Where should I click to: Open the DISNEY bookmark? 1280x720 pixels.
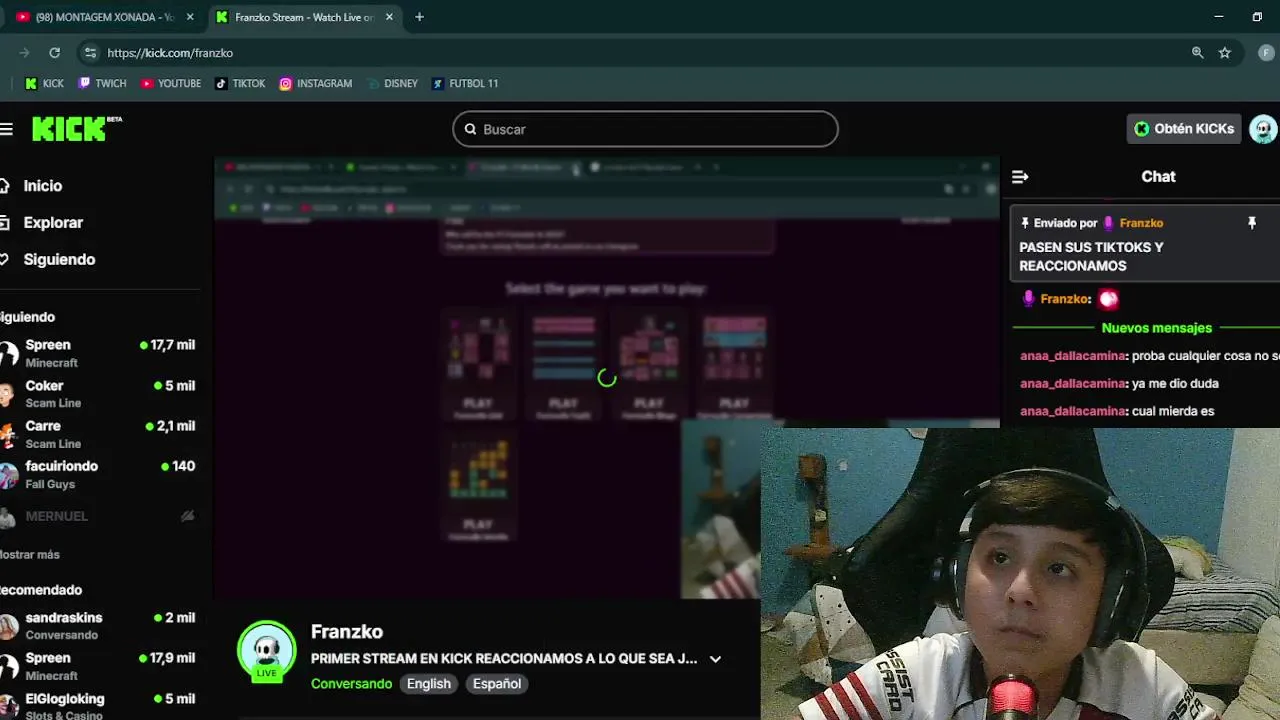pyautogui.click(x=392, y=84)
